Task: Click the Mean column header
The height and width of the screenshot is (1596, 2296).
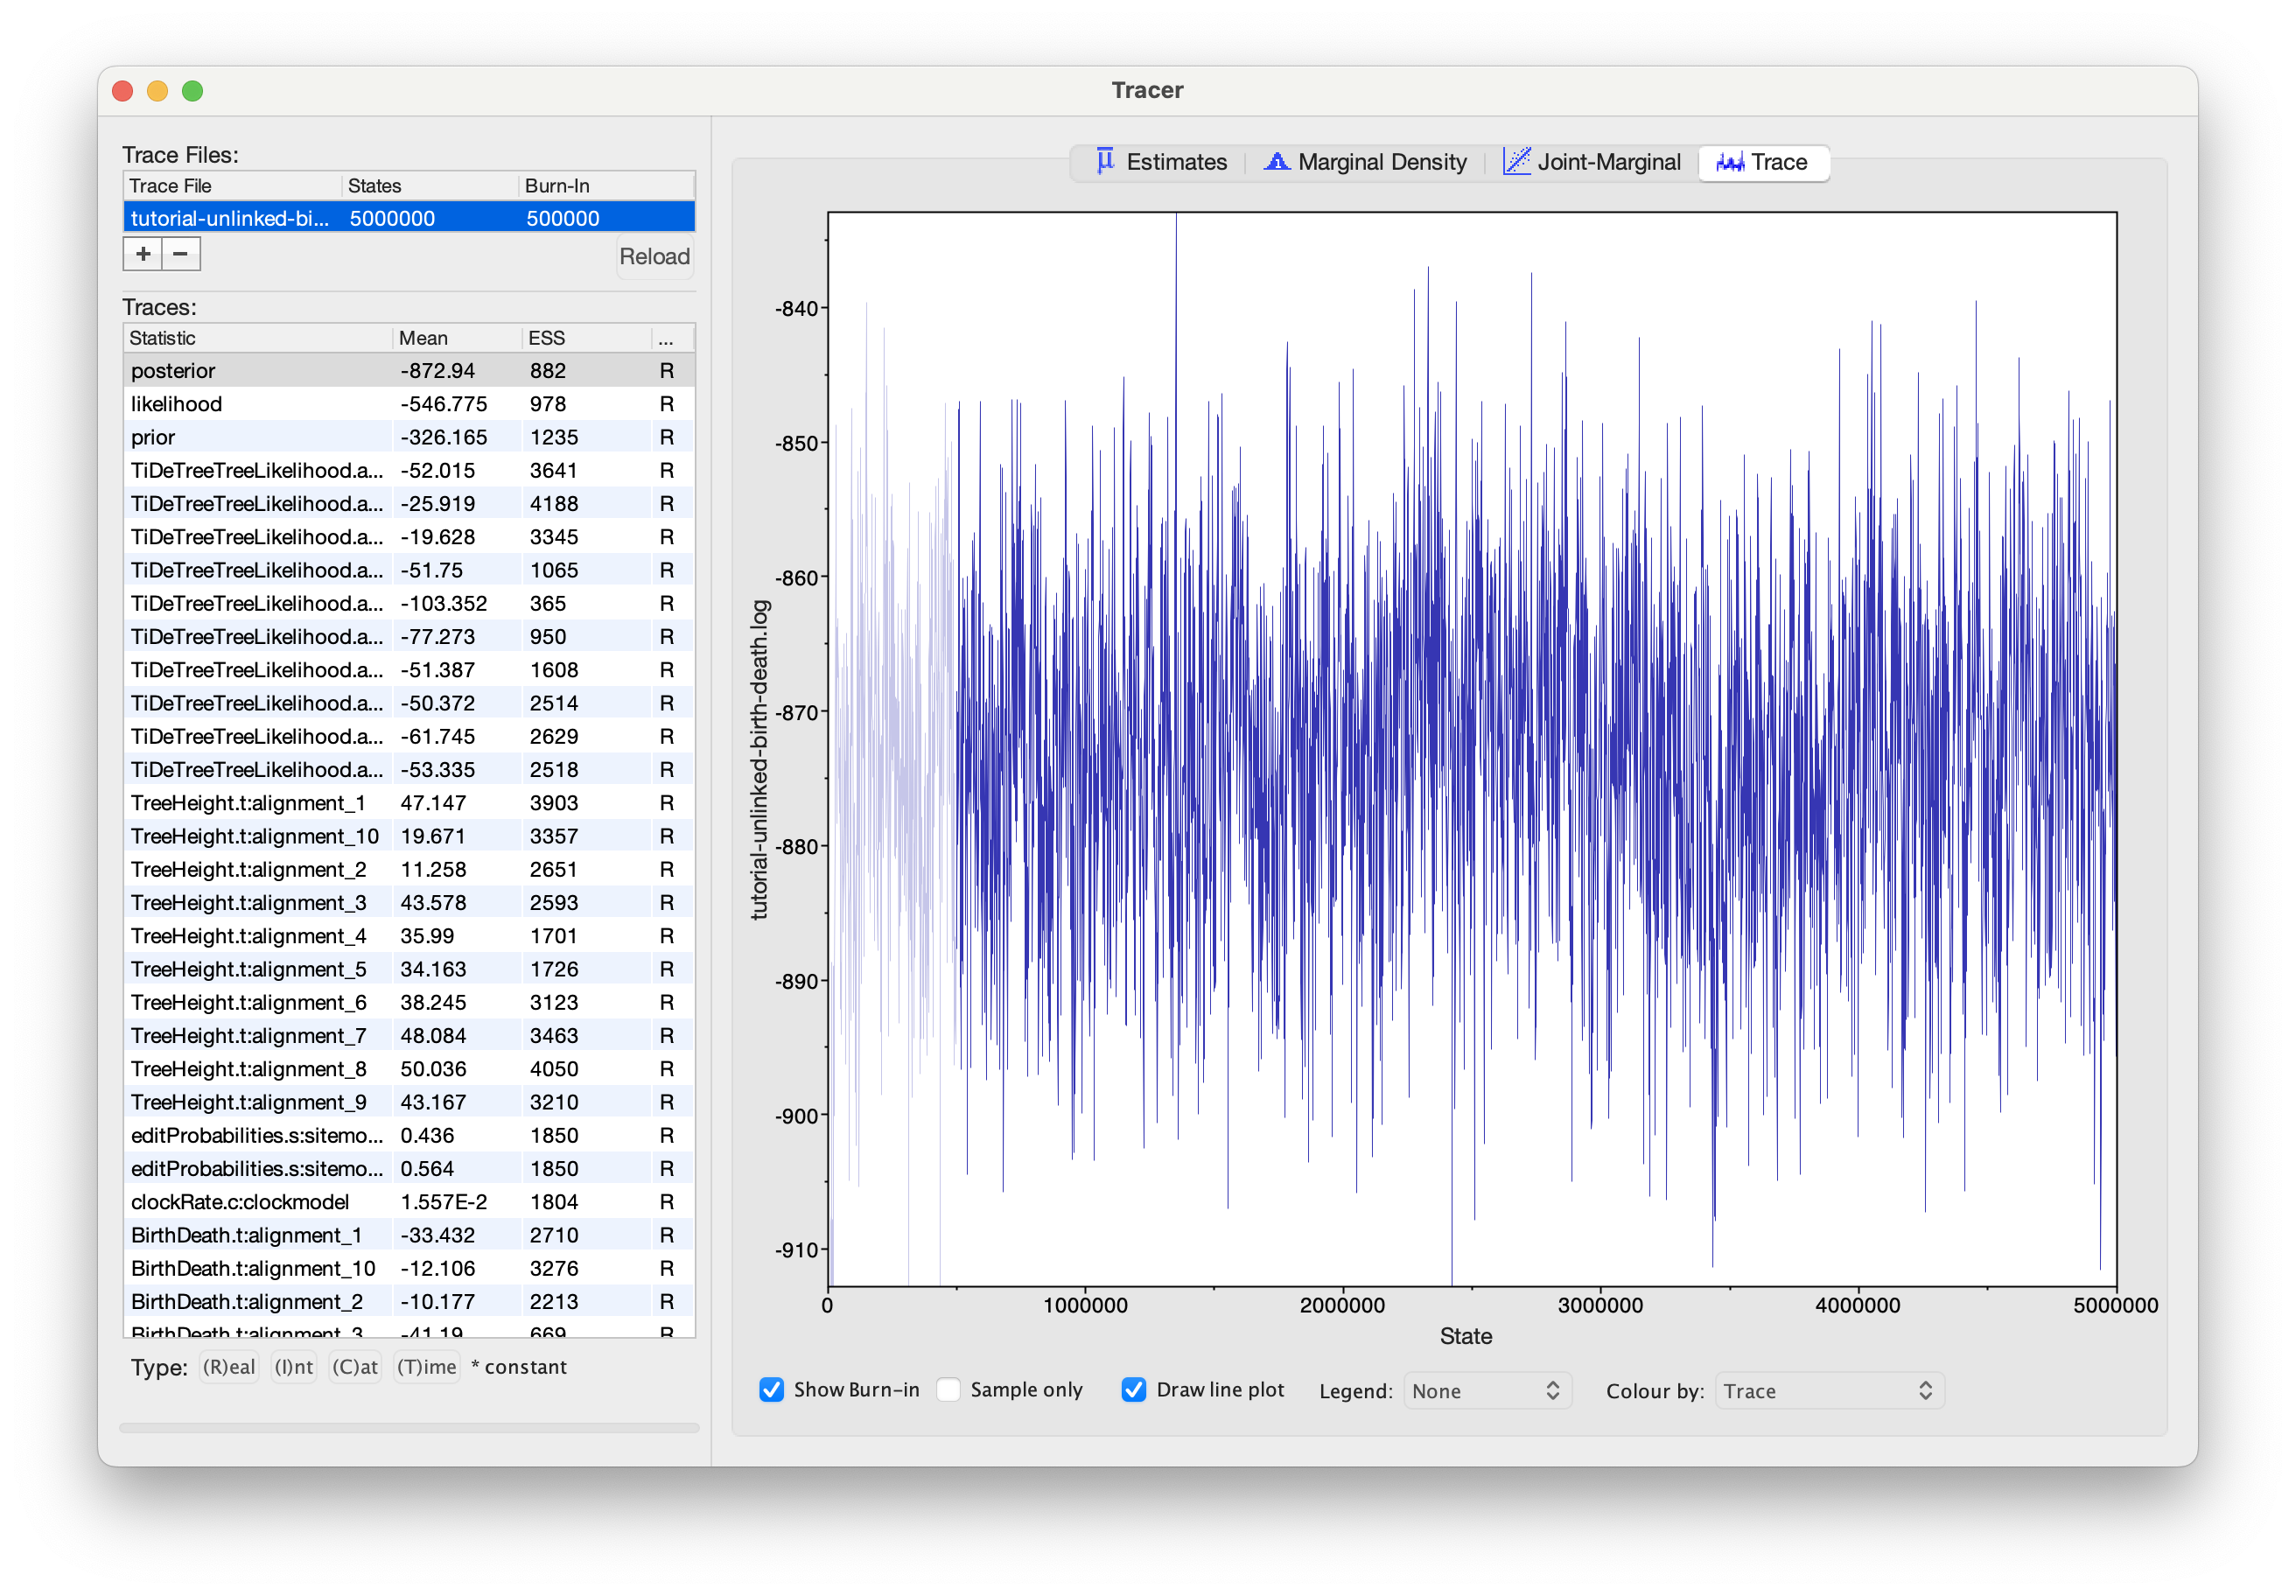Action: coord(456,338)
